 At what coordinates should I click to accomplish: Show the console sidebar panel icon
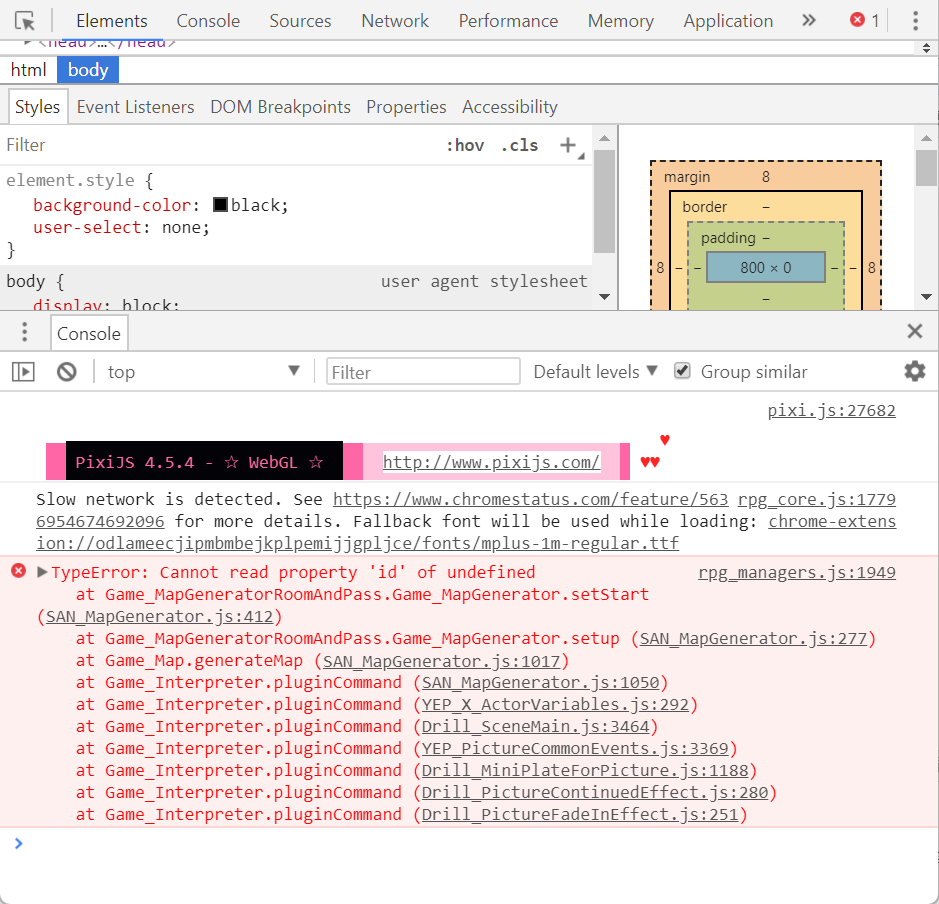coord(23,372)
